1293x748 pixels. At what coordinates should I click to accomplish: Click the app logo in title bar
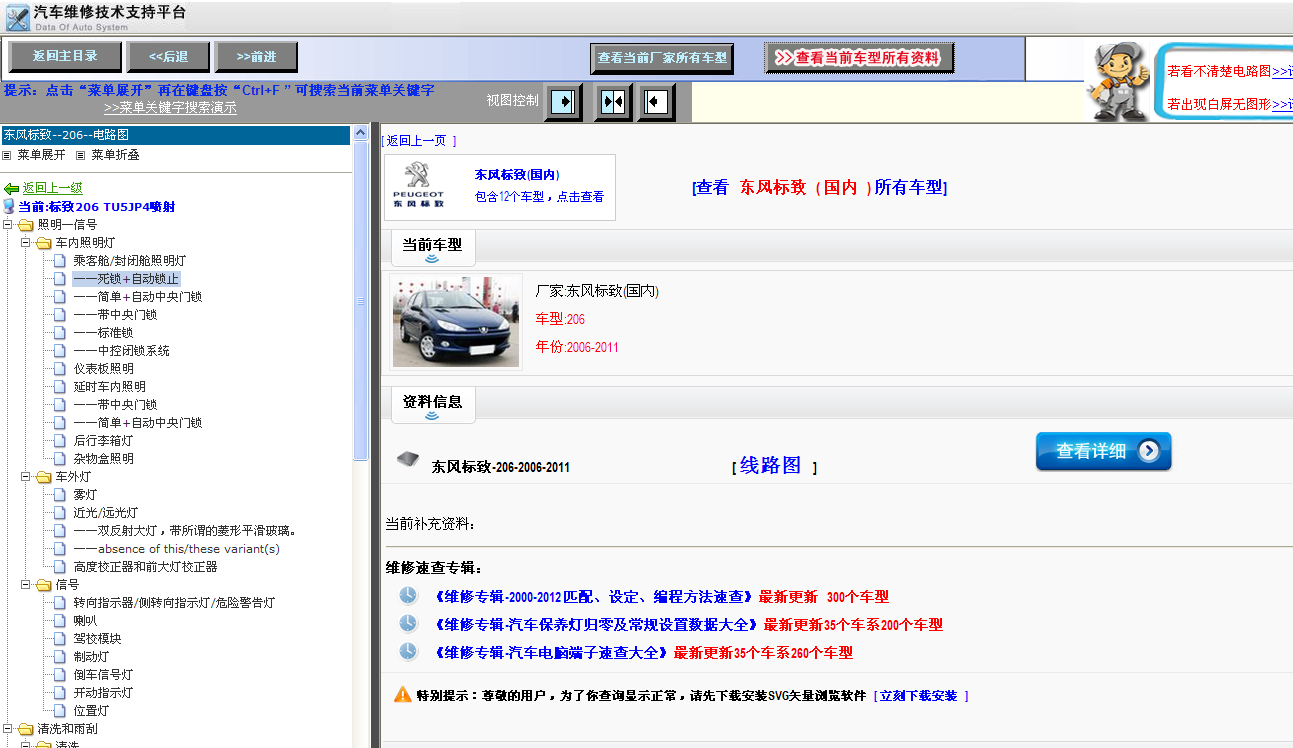[x=17, y=17]
